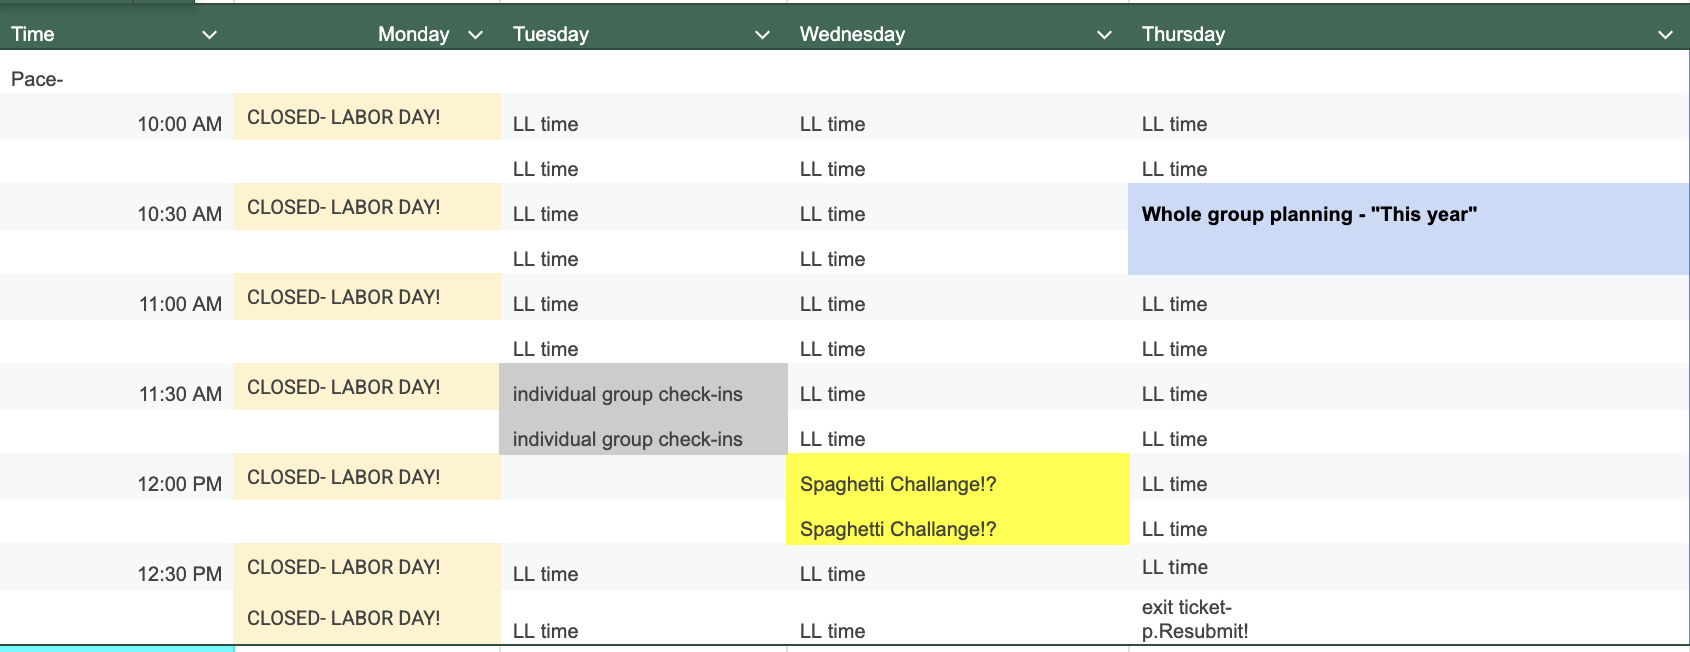Select the 10:00 AM time cell
Viewport: 1690px width, 652px height.
(x=117, y=117)
